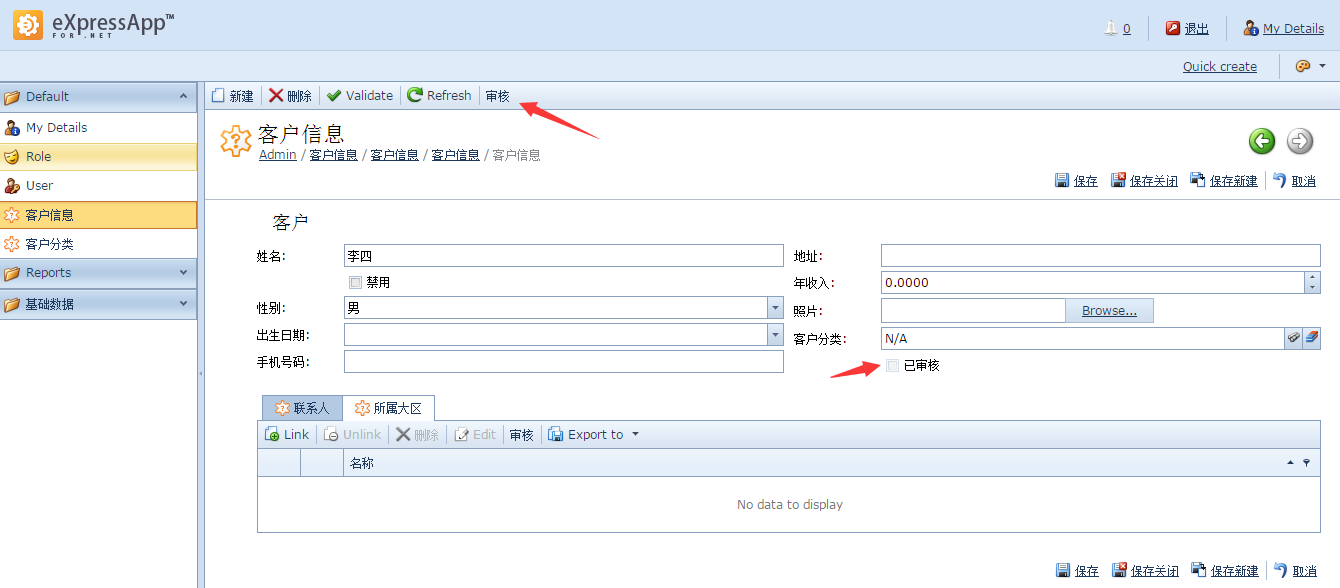The width and height of the screenshot is (1340, 588).
Task: Click the Browse... photo button
Action: [x=1109, y=311]
